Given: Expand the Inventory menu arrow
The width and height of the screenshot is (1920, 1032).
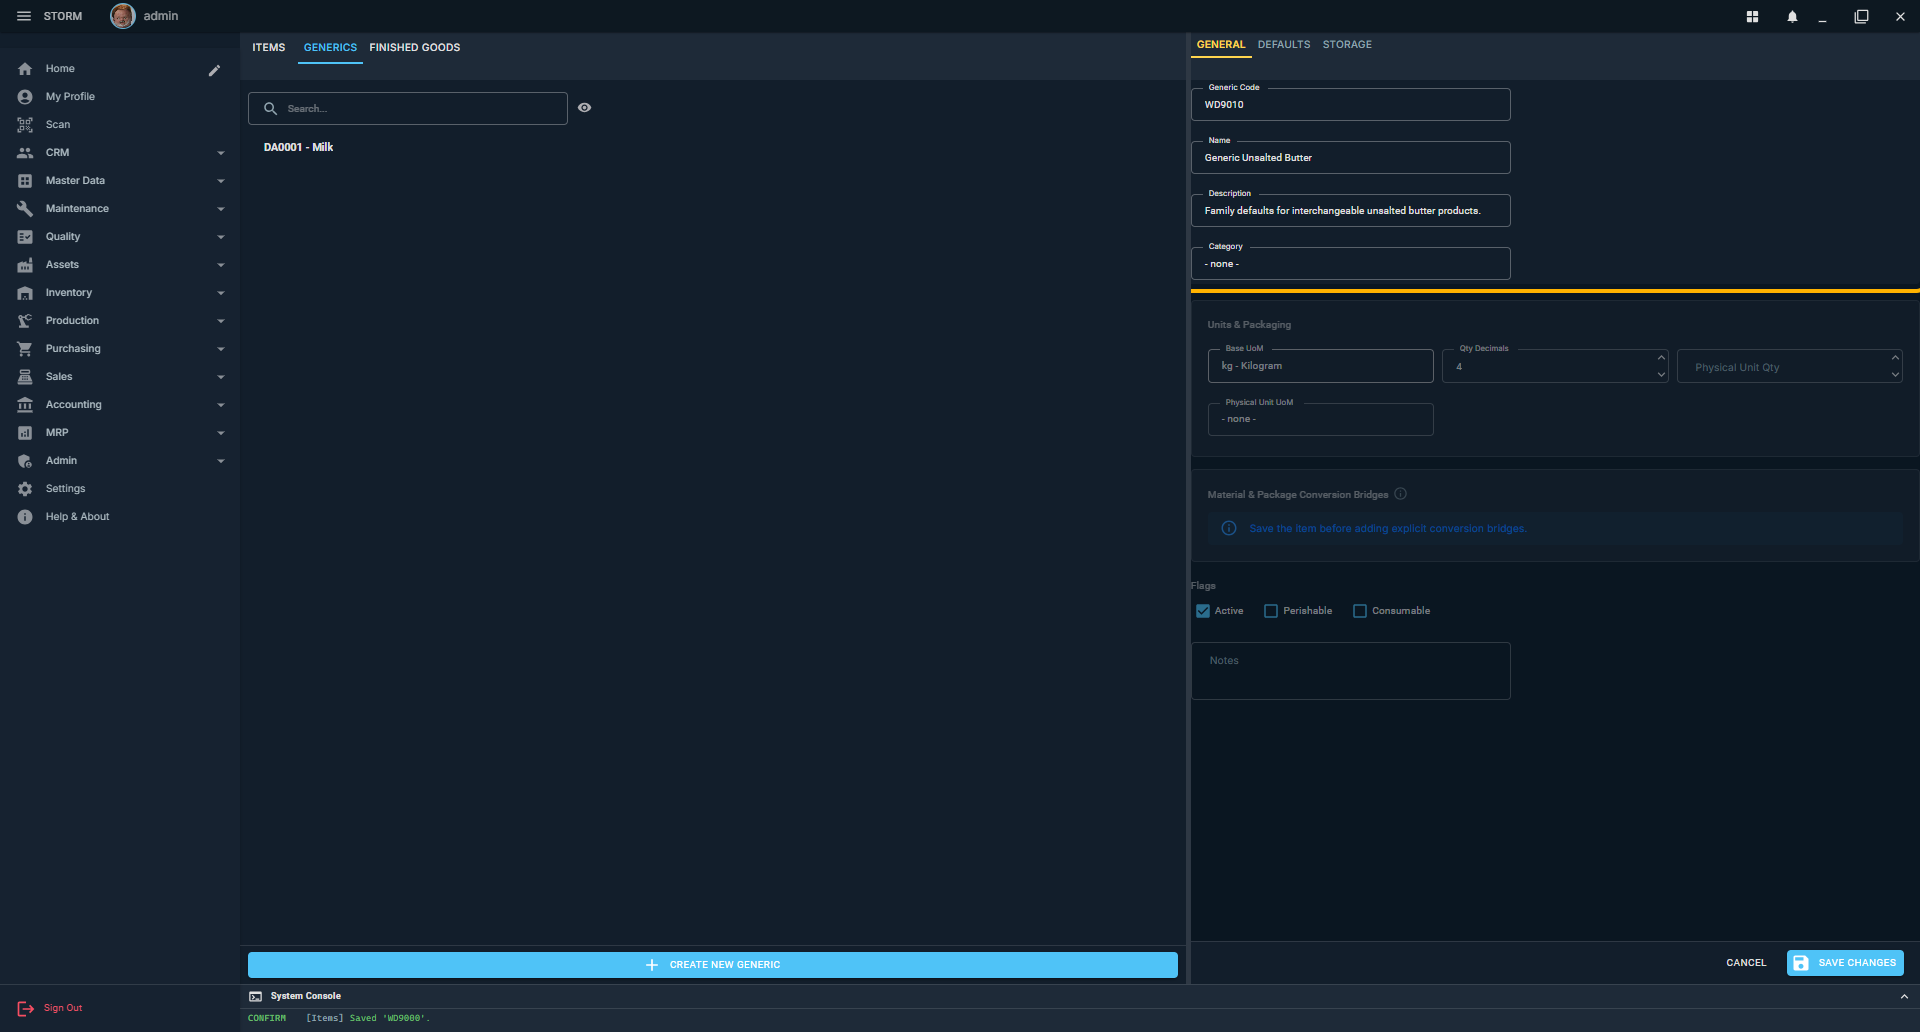Looking at the screenshot, I should [x=221, y=293].
